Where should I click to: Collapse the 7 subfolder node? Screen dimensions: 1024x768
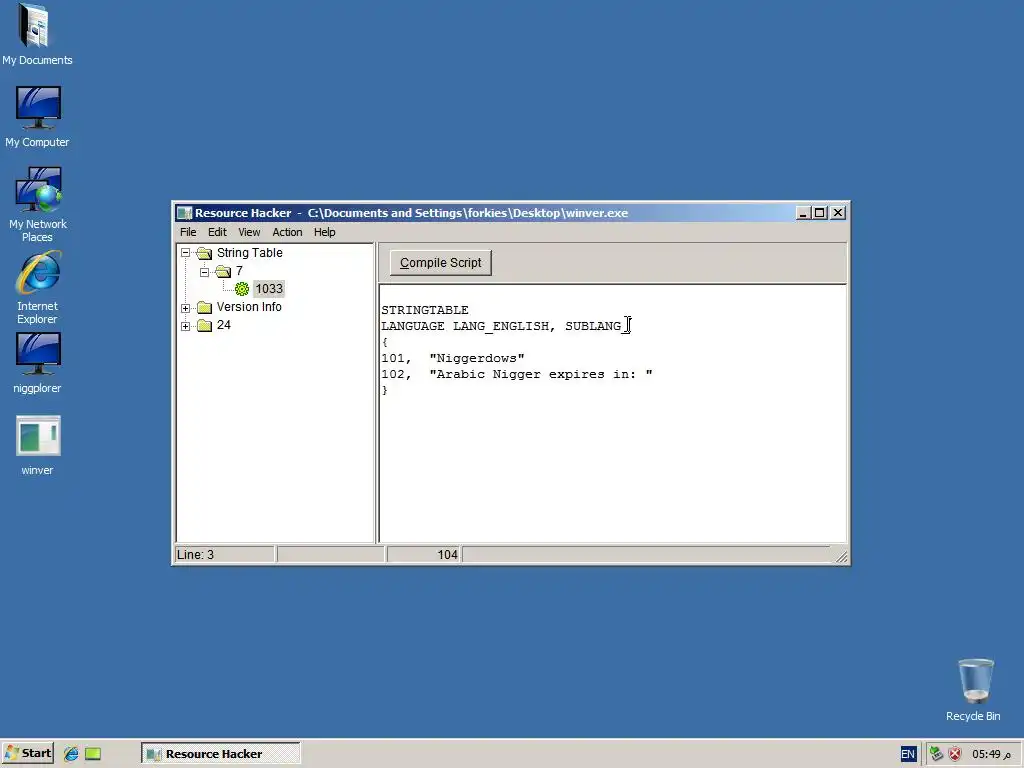tap(204, 272)
